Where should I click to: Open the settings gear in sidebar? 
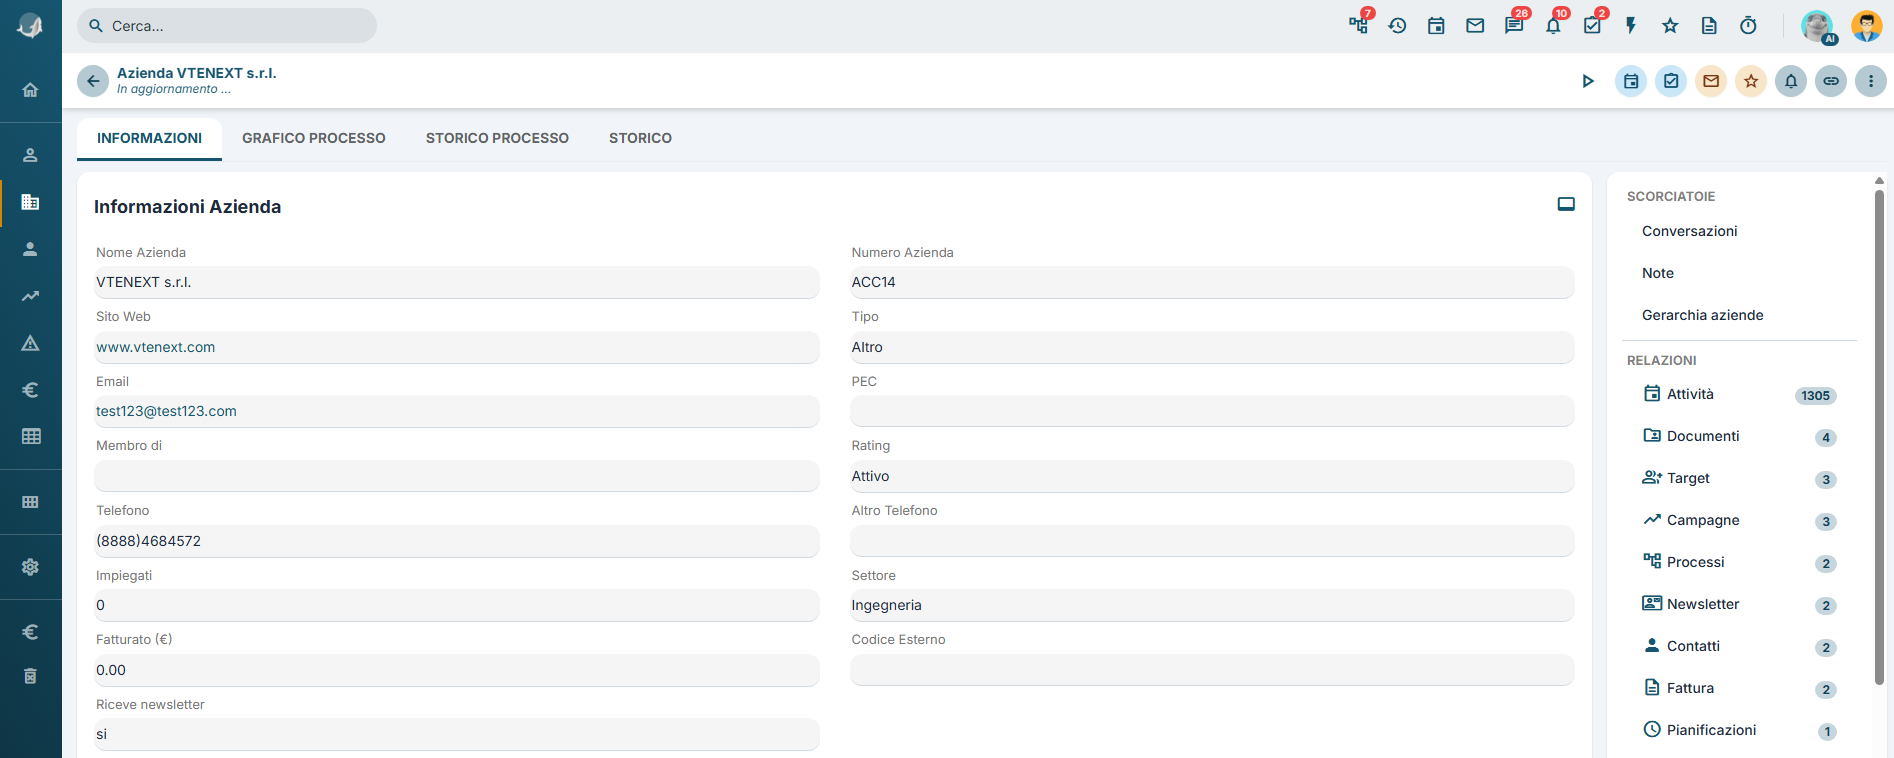31,567
